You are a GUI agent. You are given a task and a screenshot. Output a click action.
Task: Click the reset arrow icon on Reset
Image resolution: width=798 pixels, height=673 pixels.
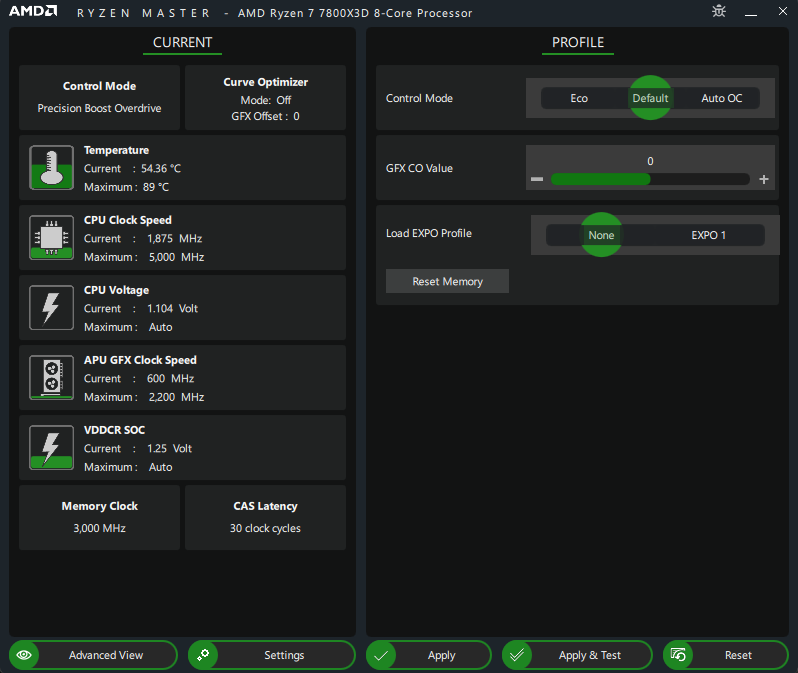pyautogui.click(x=678, y=655)
